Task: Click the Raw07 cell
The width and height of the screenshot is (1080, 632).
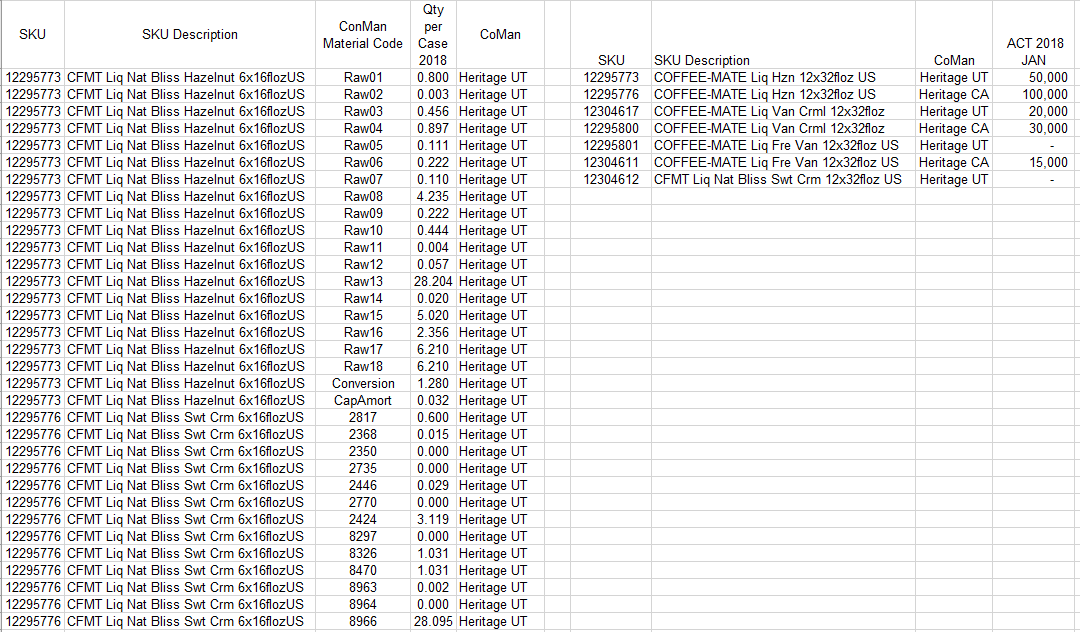Action: click(363, 179)
